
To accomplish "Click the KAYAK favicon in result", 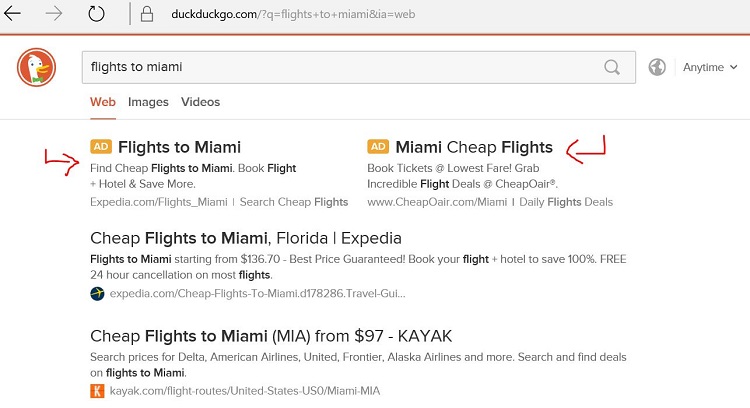I will pos(97,390).
